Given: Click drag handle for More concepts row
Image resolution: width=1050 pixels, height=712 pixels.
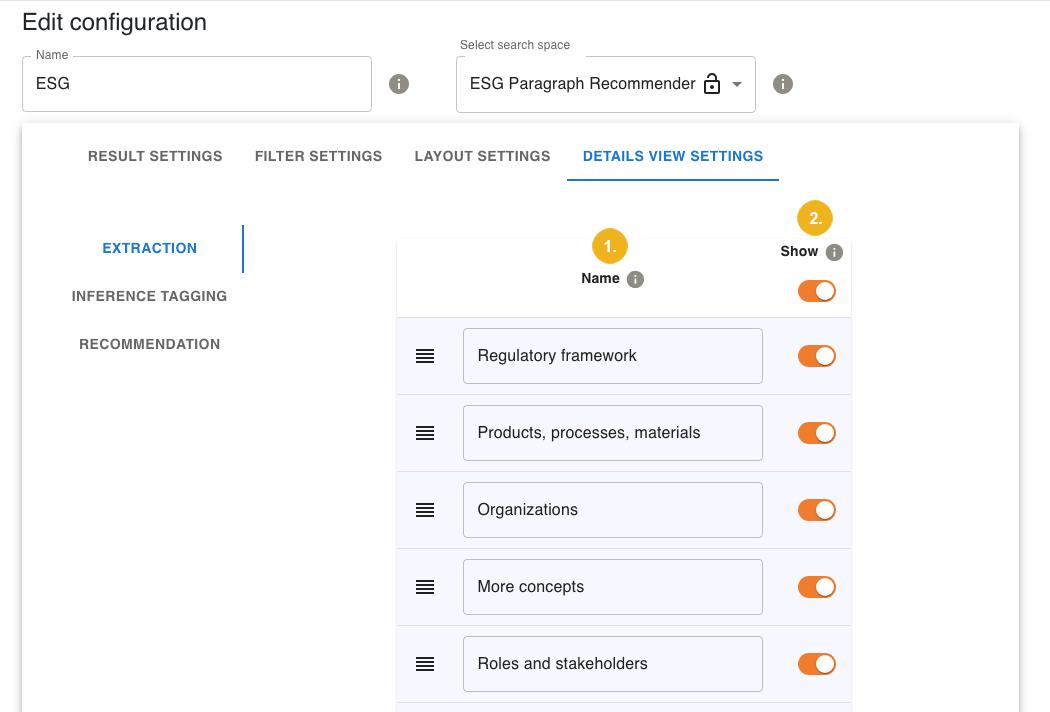Looking at the screenshot, I should click(x=425, y=587).
